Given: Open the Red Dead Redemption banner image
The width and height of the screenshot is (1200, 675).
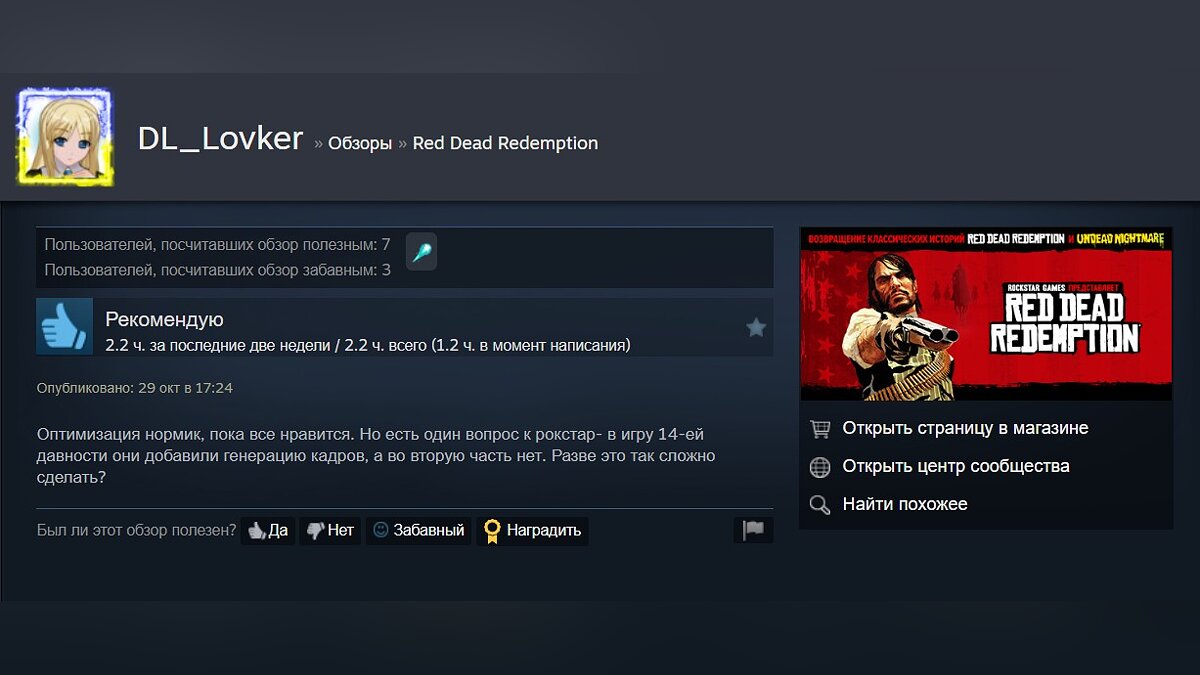Looking at the screenshot, I should tap(986, 314).
